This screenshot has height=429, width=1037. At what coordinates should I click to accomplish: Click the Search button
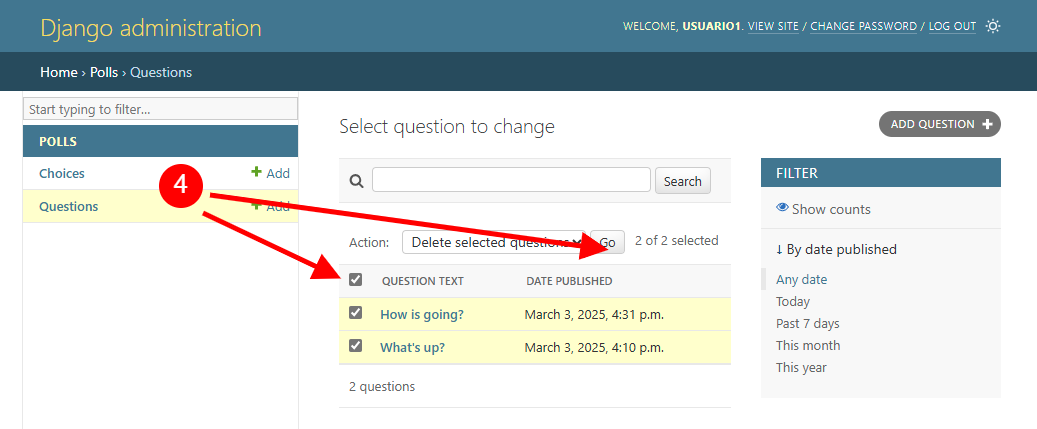click(x=683, y=181)
